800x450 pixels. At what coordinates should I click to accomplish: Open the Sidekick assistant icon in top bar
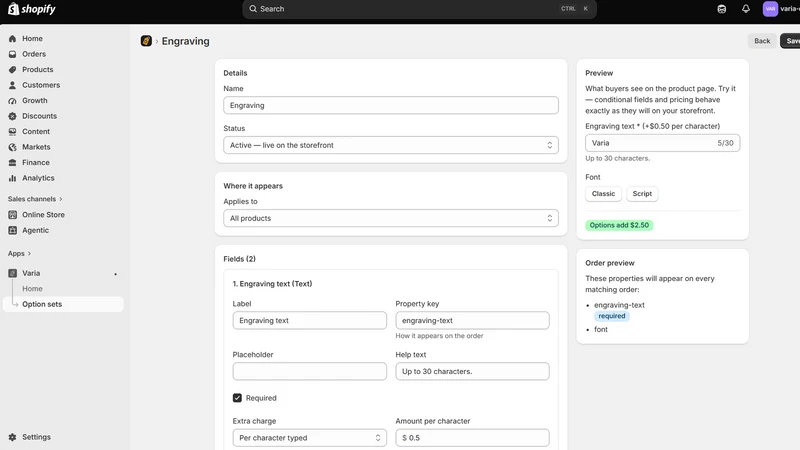click(721, 9)
